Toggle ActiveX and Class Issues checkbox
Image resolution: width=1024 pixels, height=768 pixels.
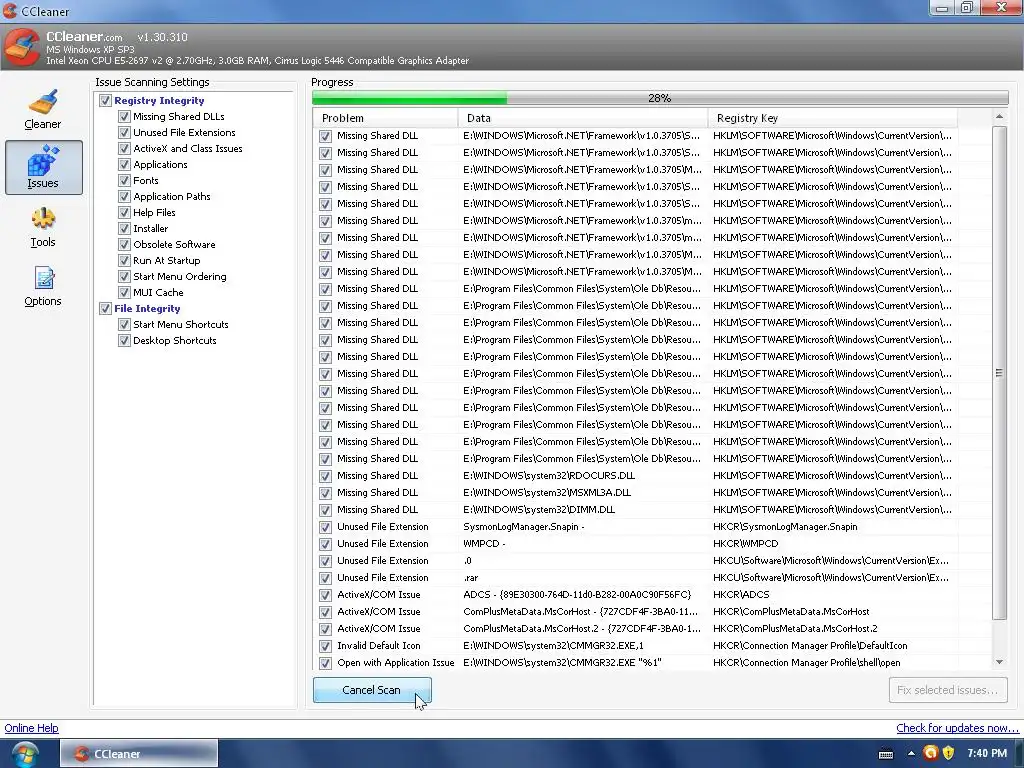pyautogui.click(x=124, y=148)
